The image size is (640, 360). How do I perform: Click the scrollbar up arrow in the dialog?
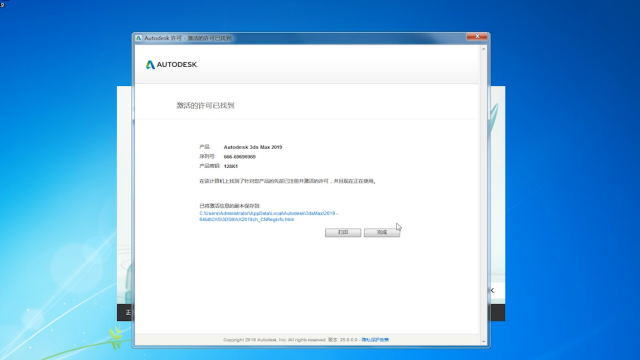(x=484, y=49)
